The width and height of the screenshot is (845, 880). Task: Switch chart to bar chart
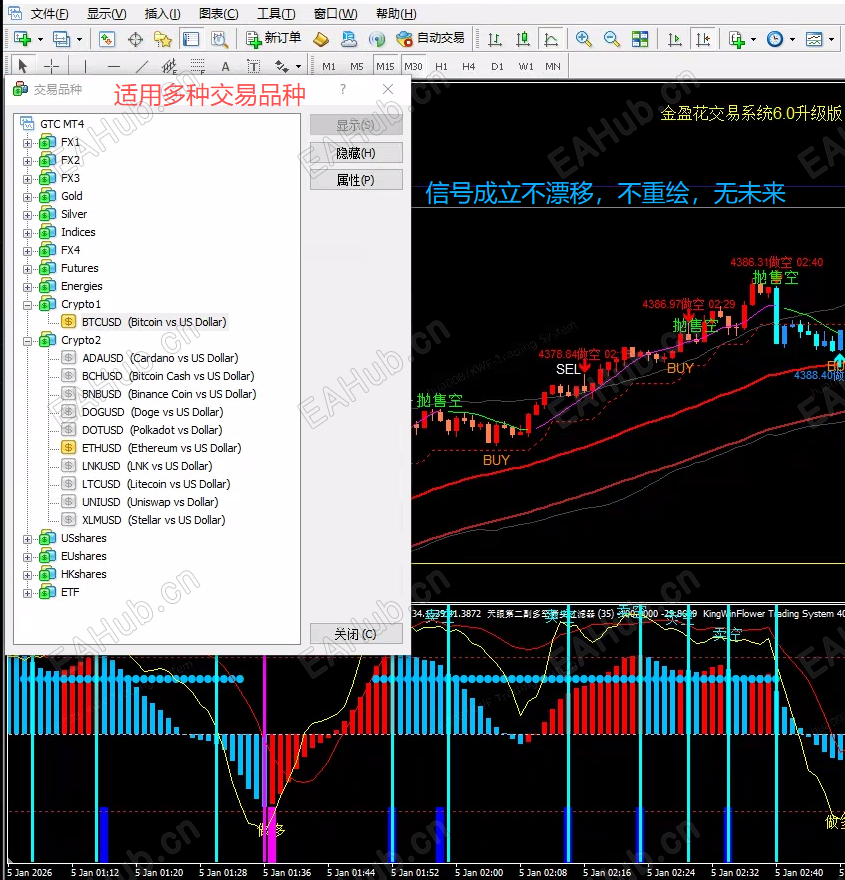pyautogui.click(x=494, y=39)
